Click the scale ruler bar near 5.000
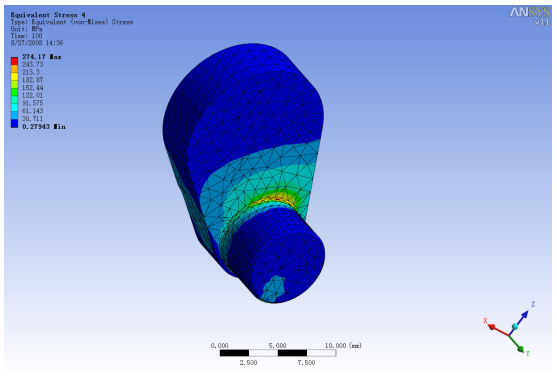Screen dimensions: 557x378 [x=278, y=353]
